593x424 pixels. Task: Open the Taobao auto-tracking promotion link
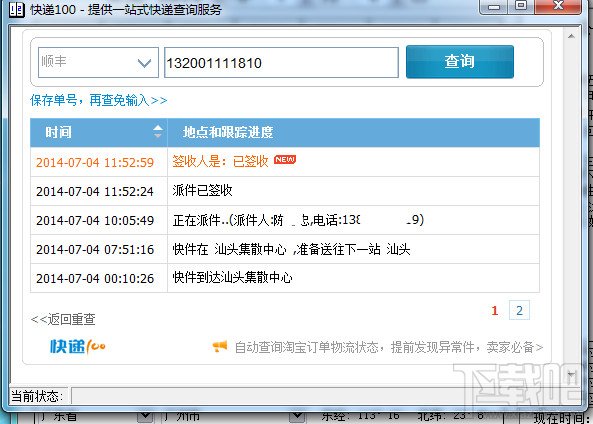[389, 347]
